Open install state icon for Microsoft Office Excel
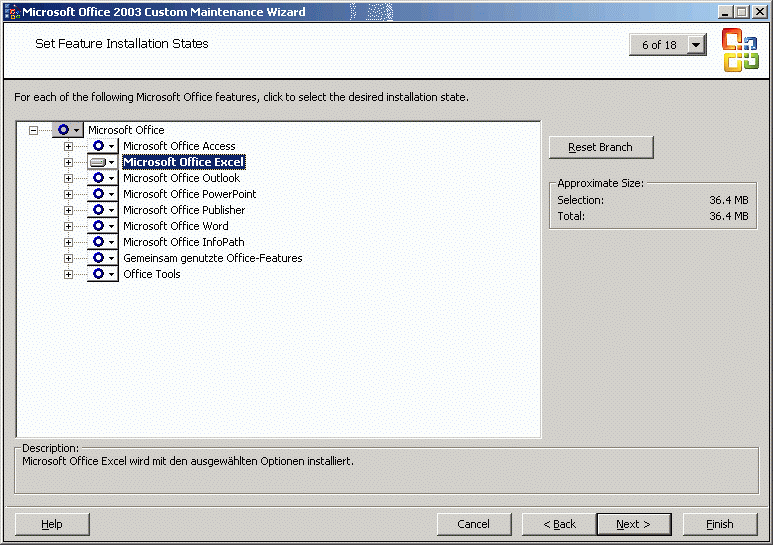 click(103, 162)
